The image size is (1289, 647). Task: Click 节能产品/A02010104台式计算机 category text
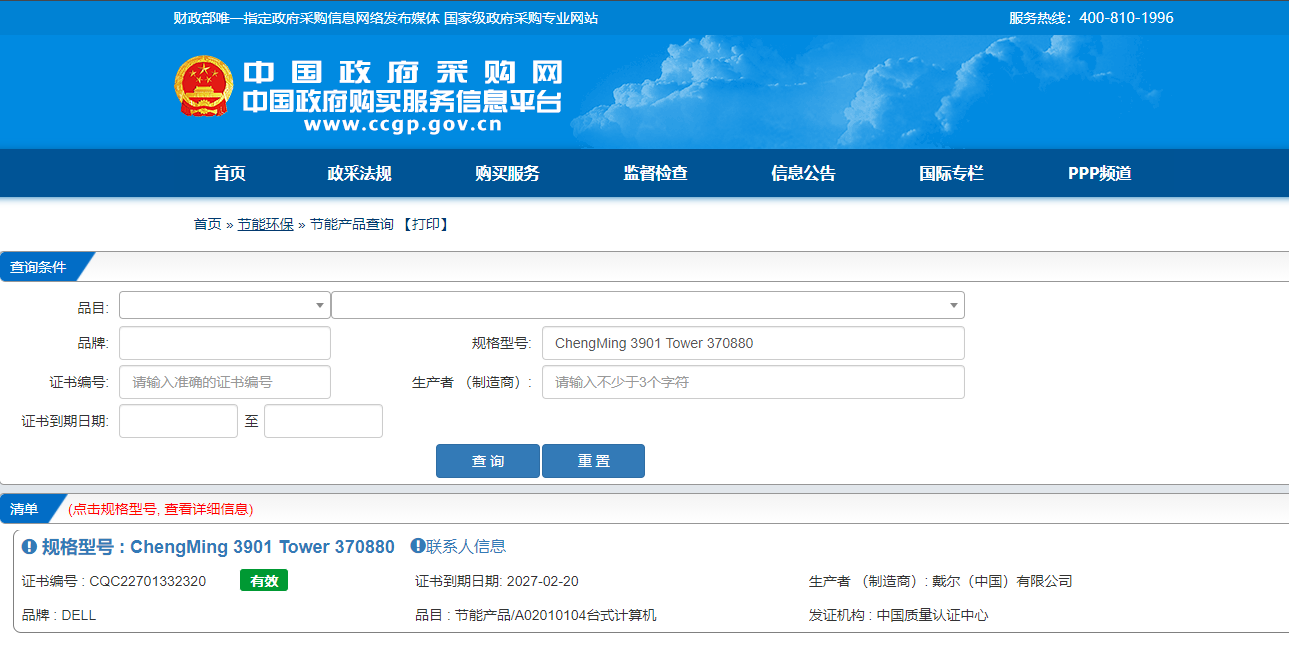[x=555, y=615]
